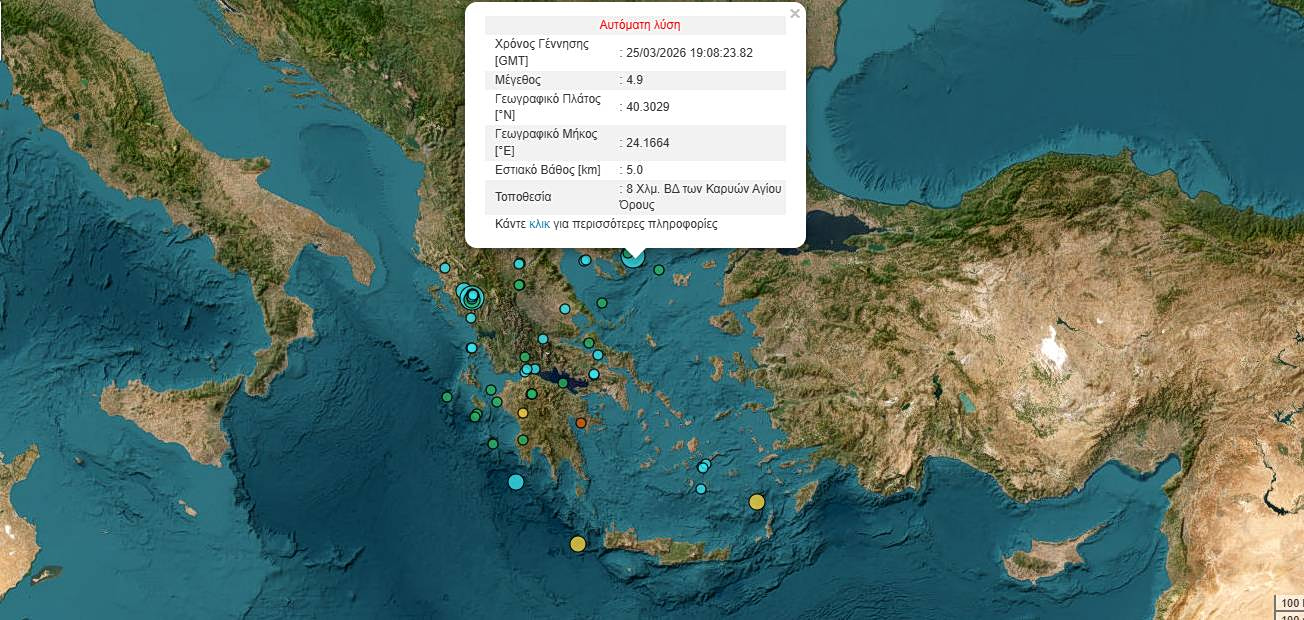The image size is (1304, 620).
Task: Click the large cyan marker under the popup pointer
Action: pyautogui.click(x=633, y=257)
